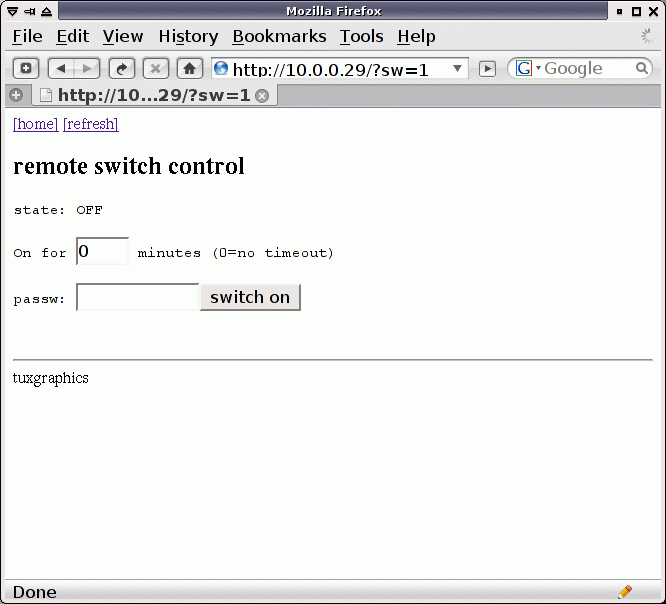
Task: Close the http://10...29/?sw=1 tab
Action: tap(262, 96)
